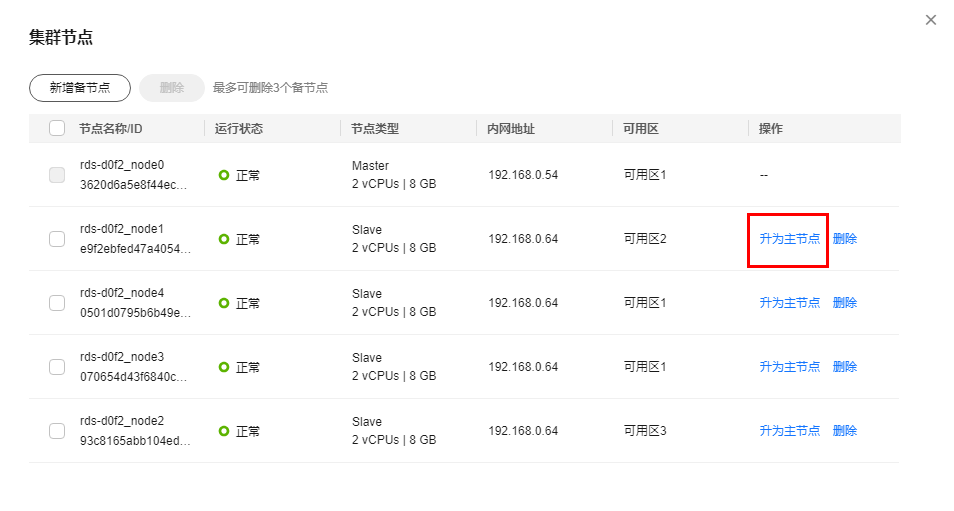
Task: Click 删除 in the rds-d0f2_node4 row
Action: pyautogui.click(x=845, y=303)
